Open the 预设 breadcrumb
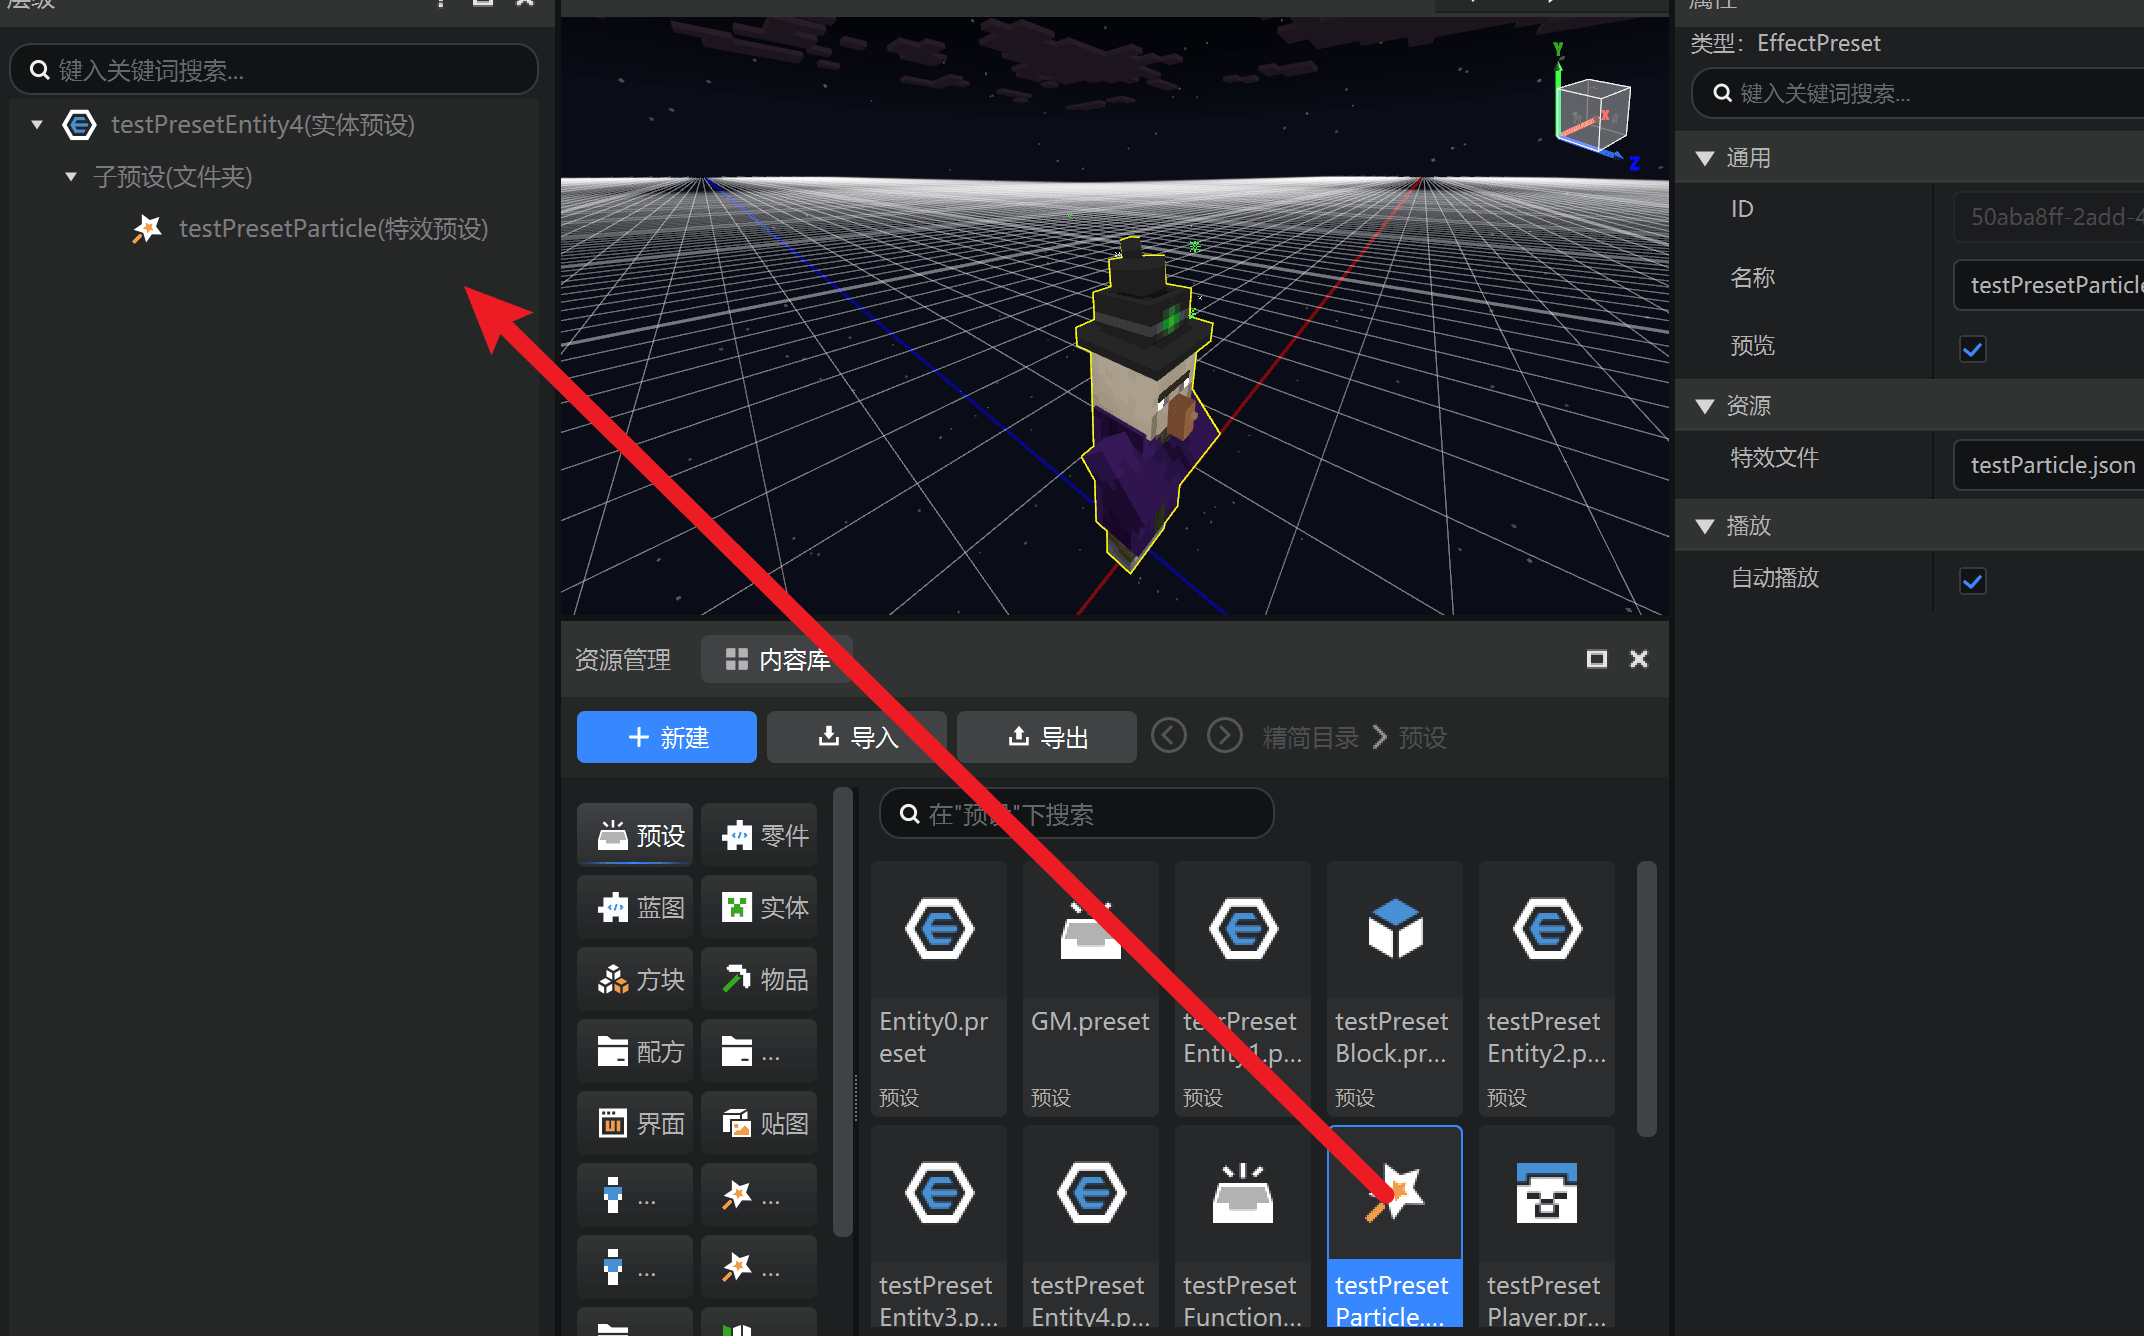This screenshot has height=1336, width=2144. coord(1422,738)
